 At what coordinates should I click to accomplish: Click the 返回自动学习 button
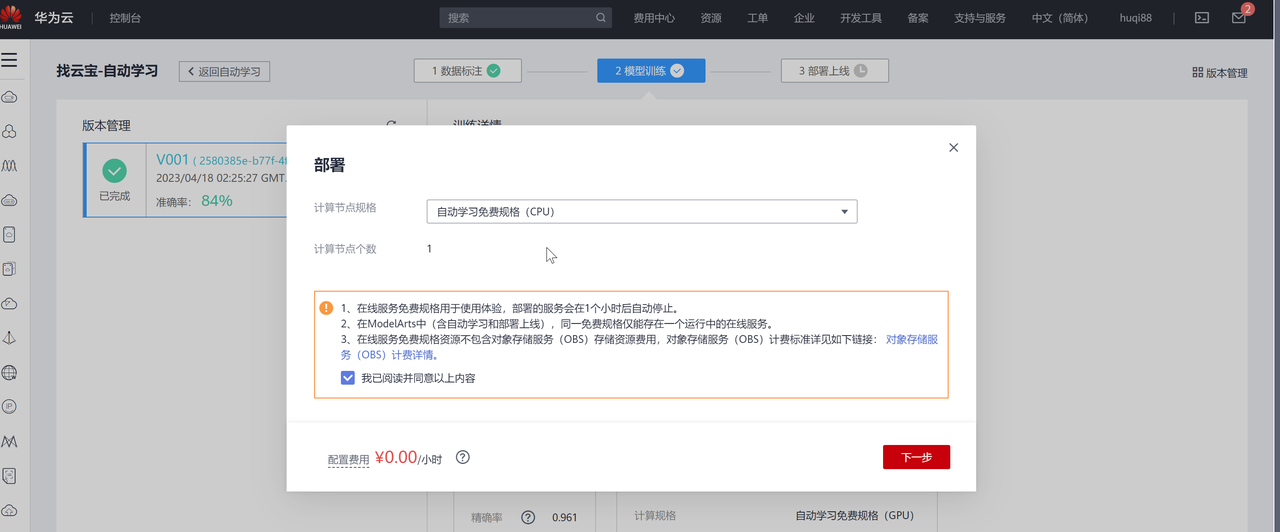[x=225, y=71]
